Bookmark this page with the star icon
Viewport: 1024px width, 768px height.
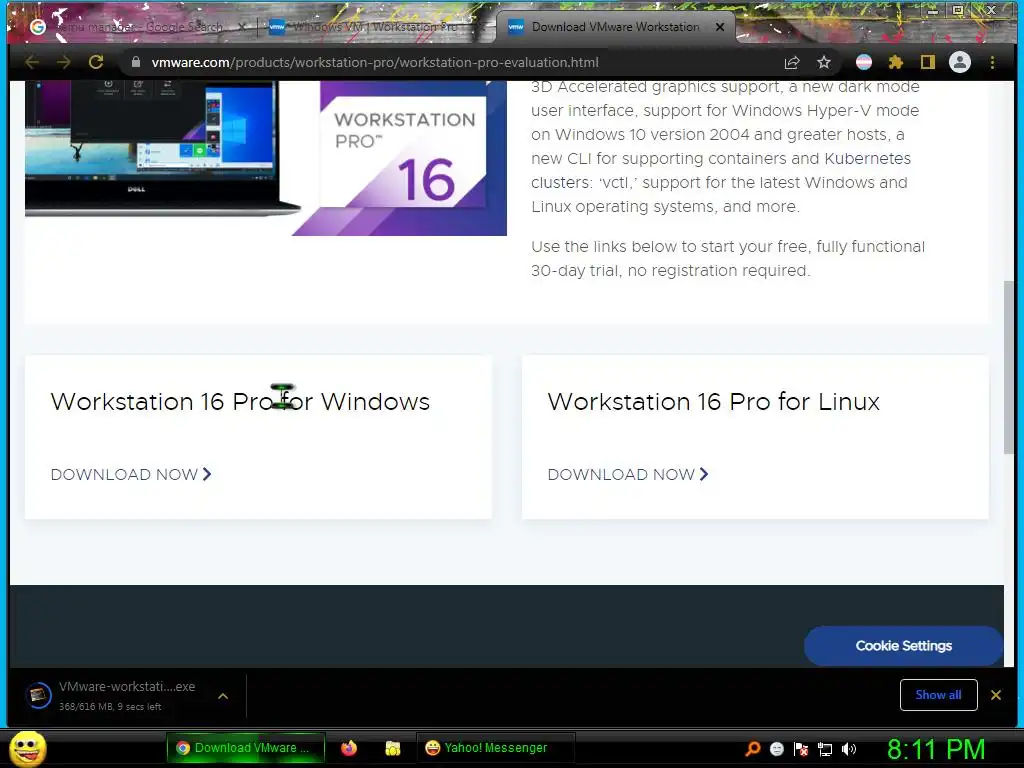(x=824, y=63)
